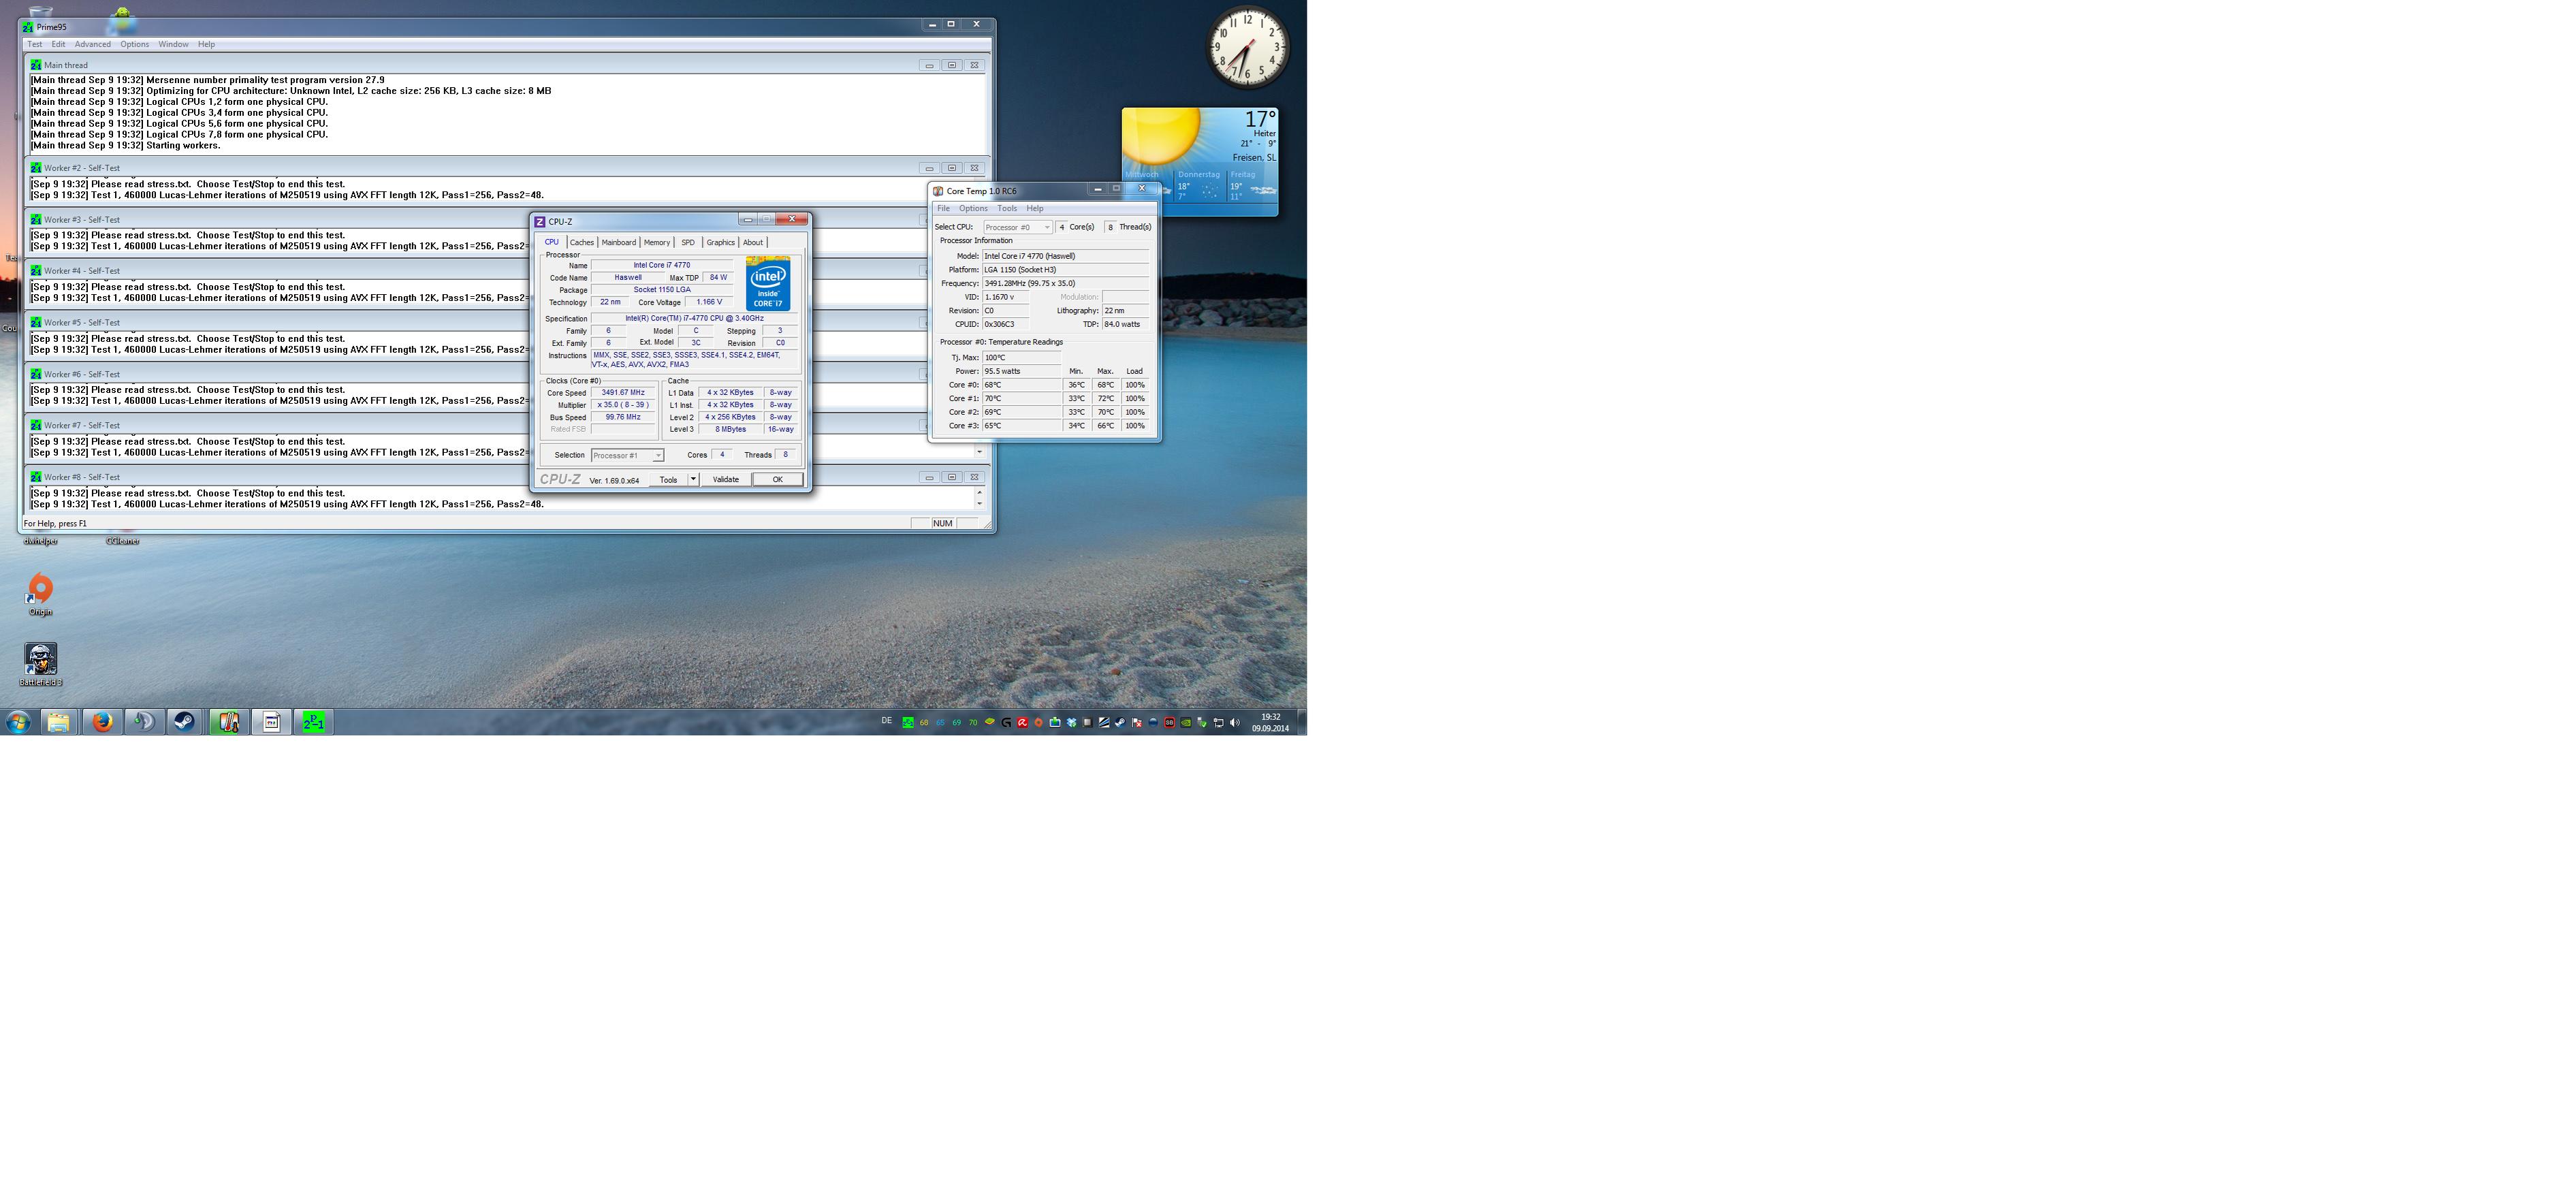The width and height of the screenshot is (2576, 1178).
Task: Open Windows Explorer from the taskbar
Action: [x=59, y=722]
